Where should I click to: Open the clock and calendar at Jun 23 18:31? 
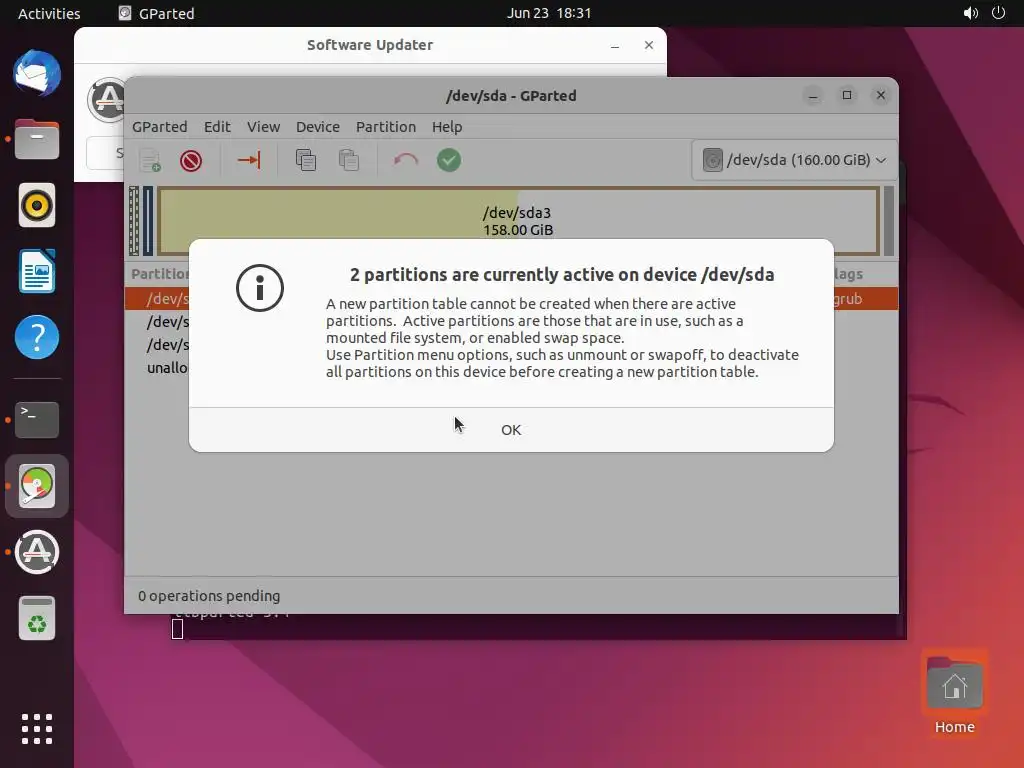(x=549, y=13)
